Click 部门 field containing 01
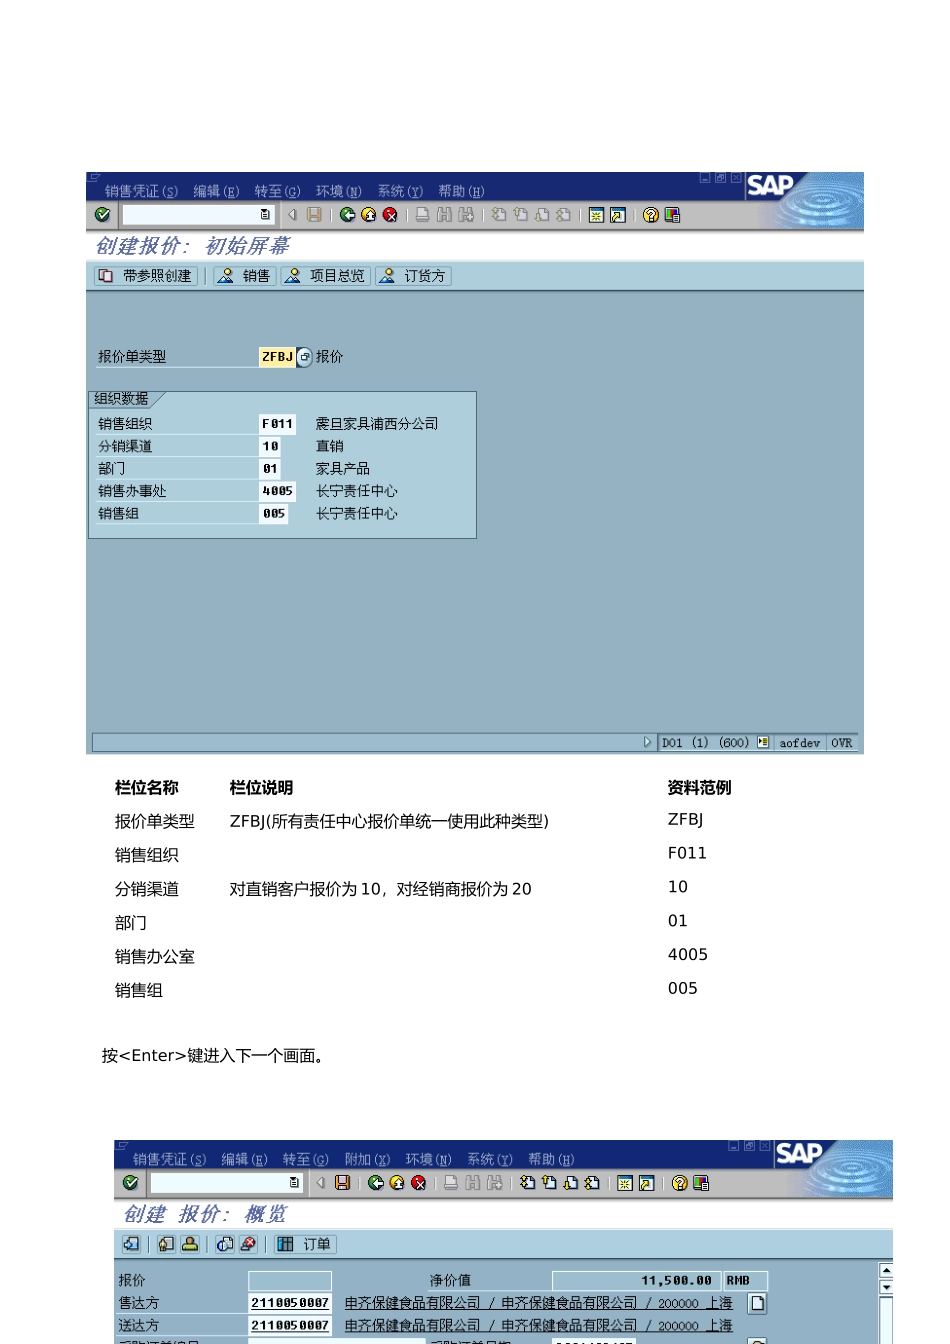 click(270, 469)
